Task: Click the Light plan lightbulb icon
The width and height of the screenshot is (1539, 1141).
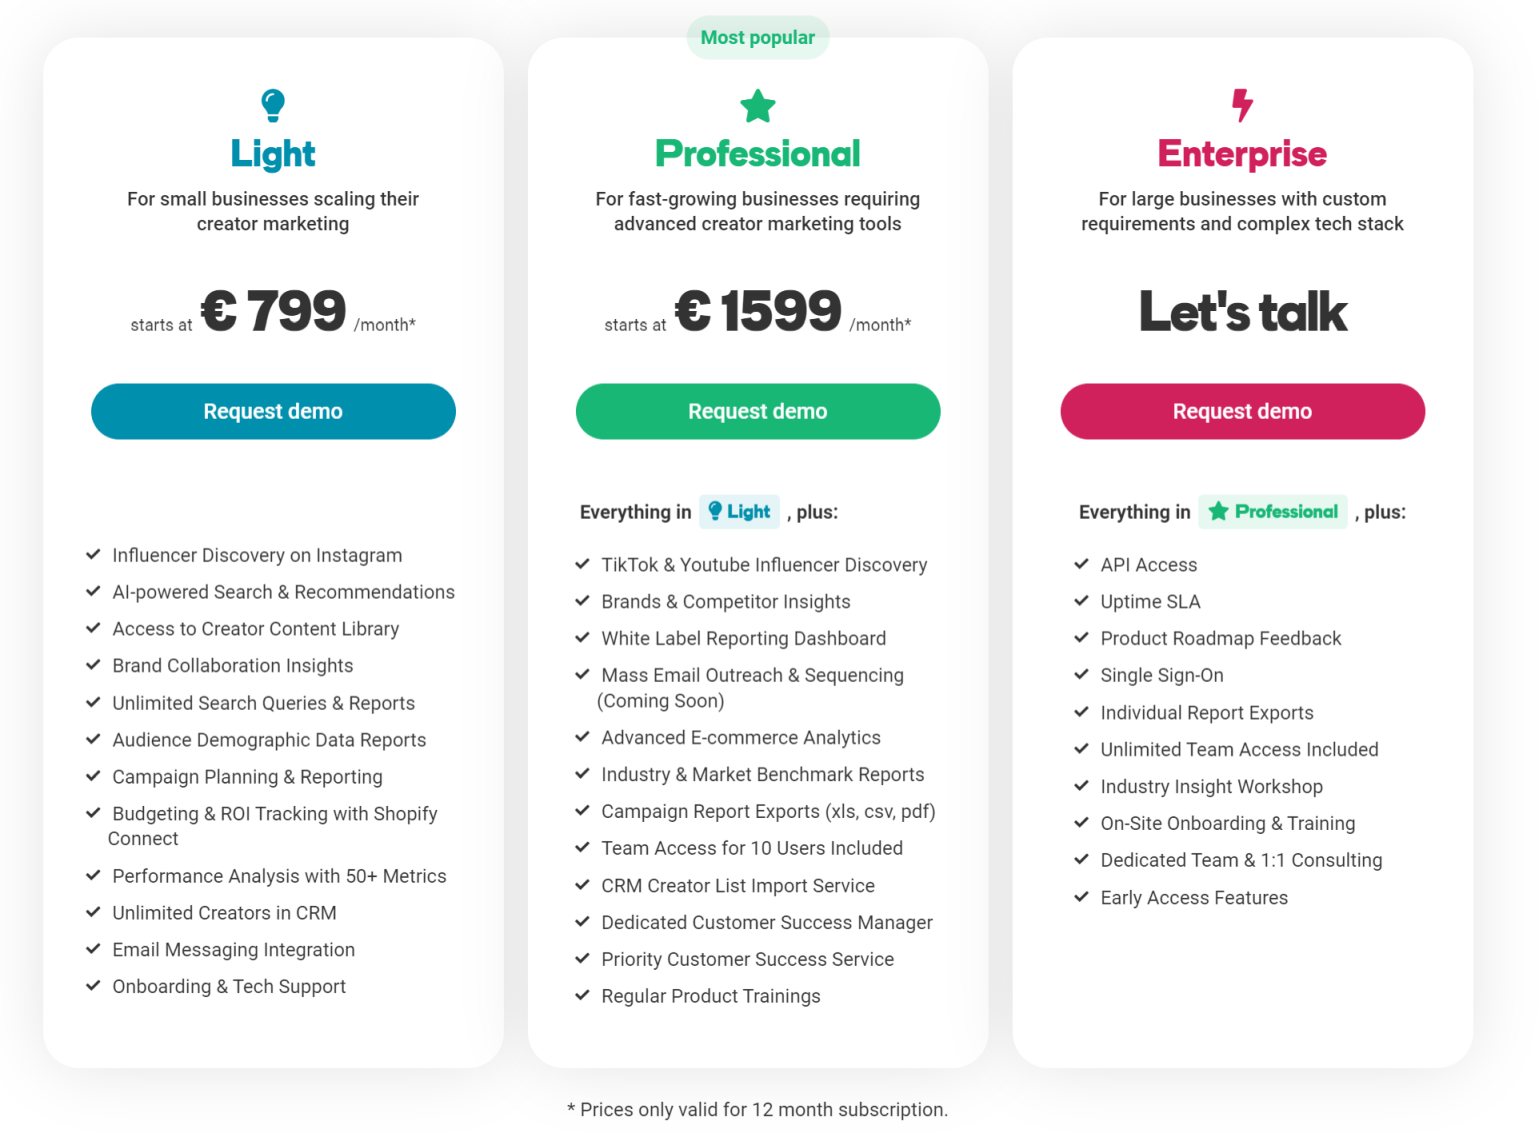Action: point(273,104)
